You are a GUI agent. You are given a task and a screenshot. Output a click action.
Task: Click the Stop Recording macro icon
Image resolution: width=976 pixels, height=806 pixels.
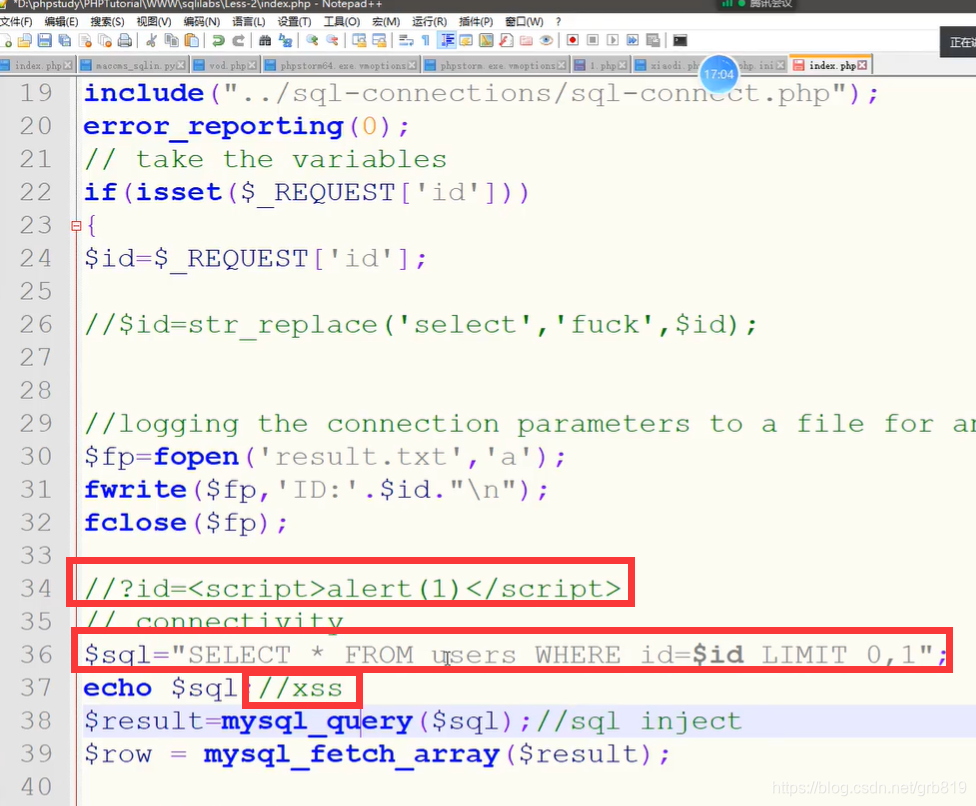click(593, 40)
